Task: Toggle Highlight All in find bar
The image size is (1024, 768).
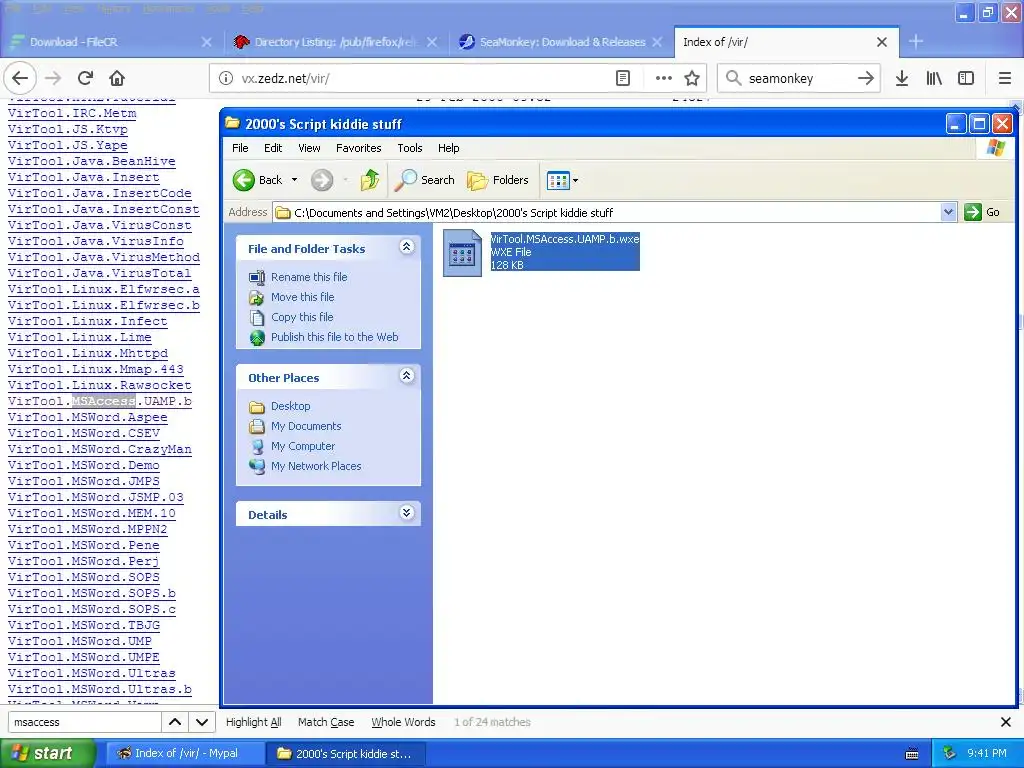Action: point(253,722)
